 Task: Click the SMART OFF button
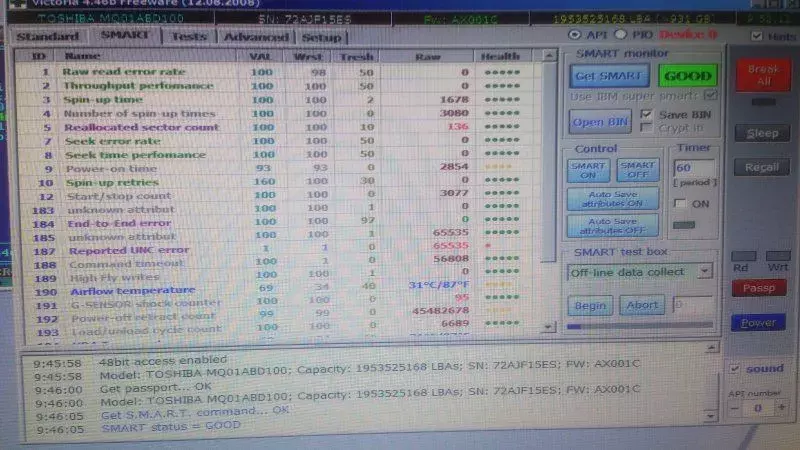[x=638, y=170]
